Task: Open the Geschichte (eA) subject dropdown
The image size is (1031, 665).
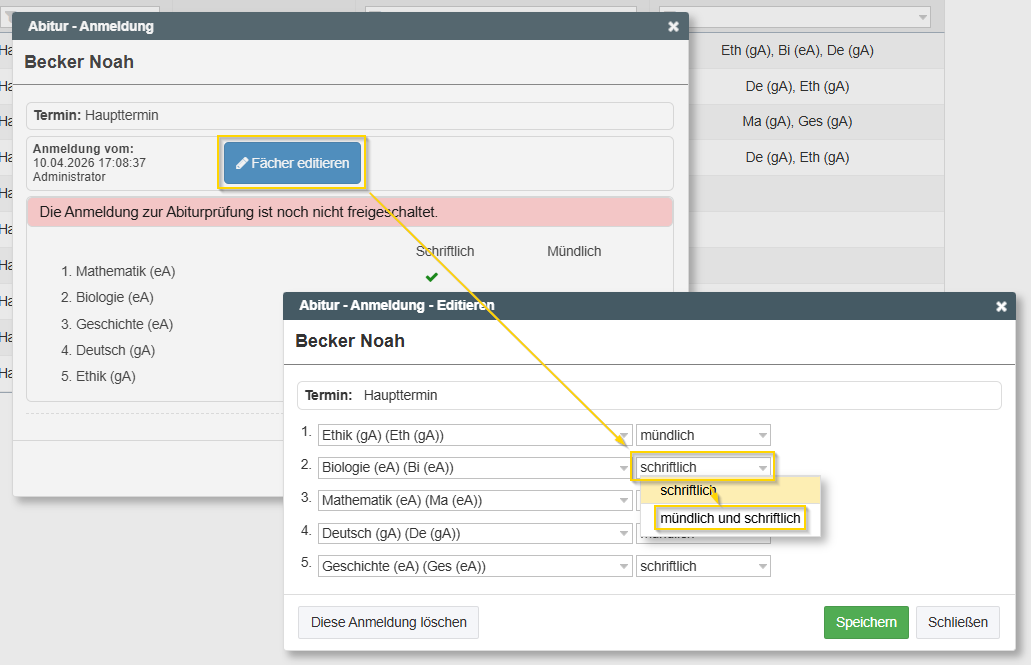Action: pyautogui.click(x=474, y=566)
